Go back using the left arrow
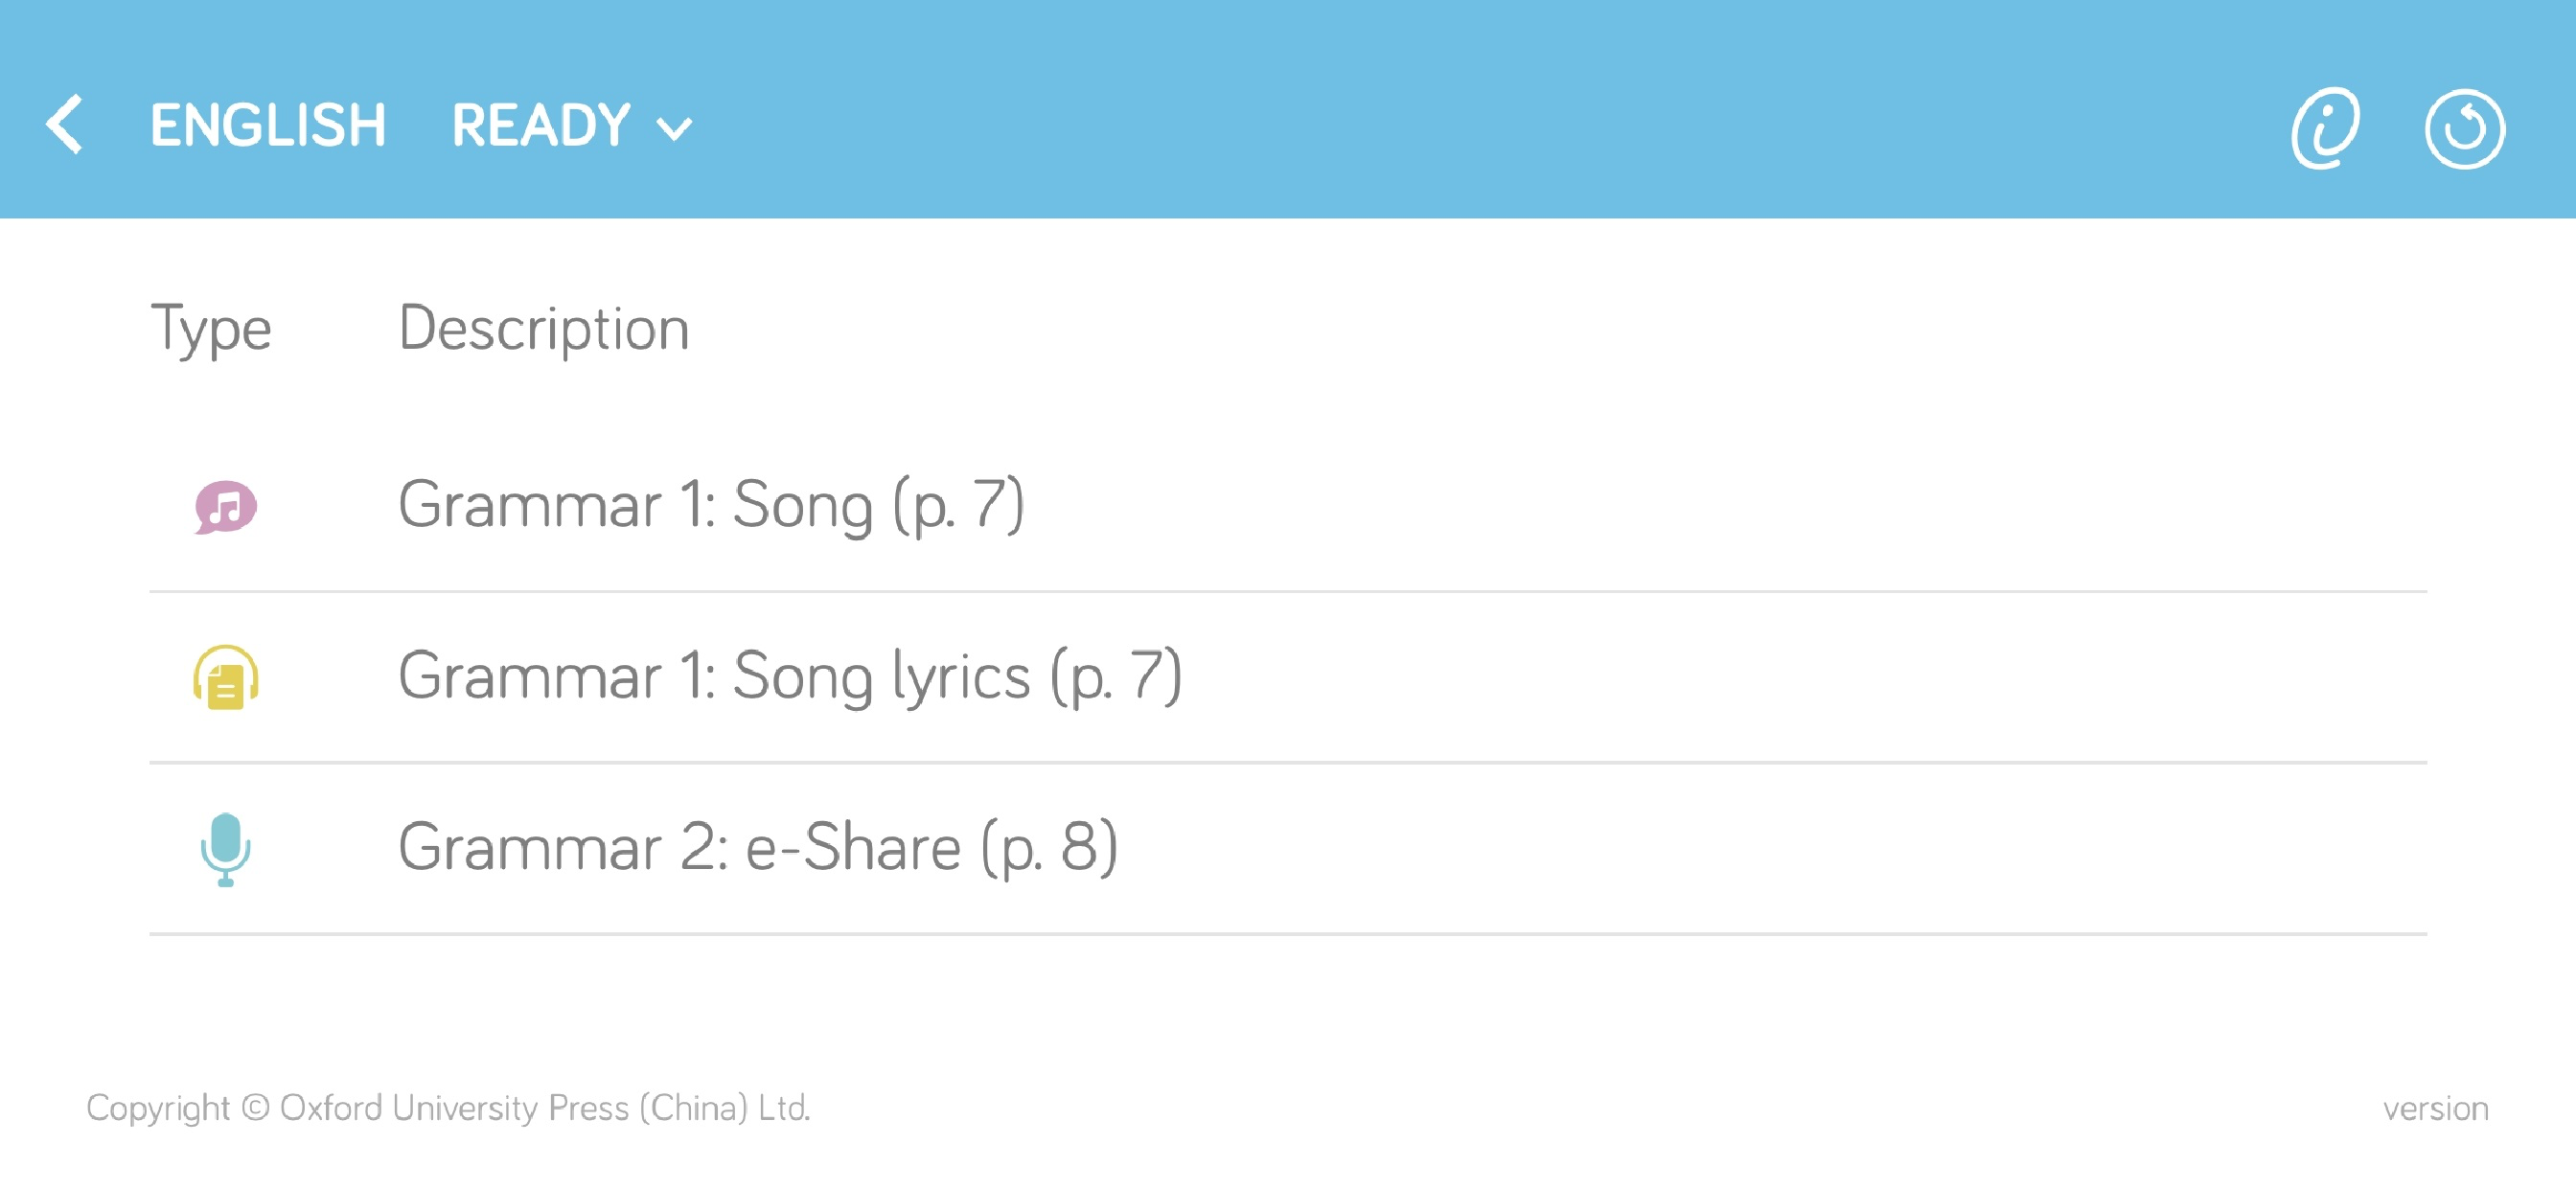This screenshot has height=1190, width=2576. 65,125
